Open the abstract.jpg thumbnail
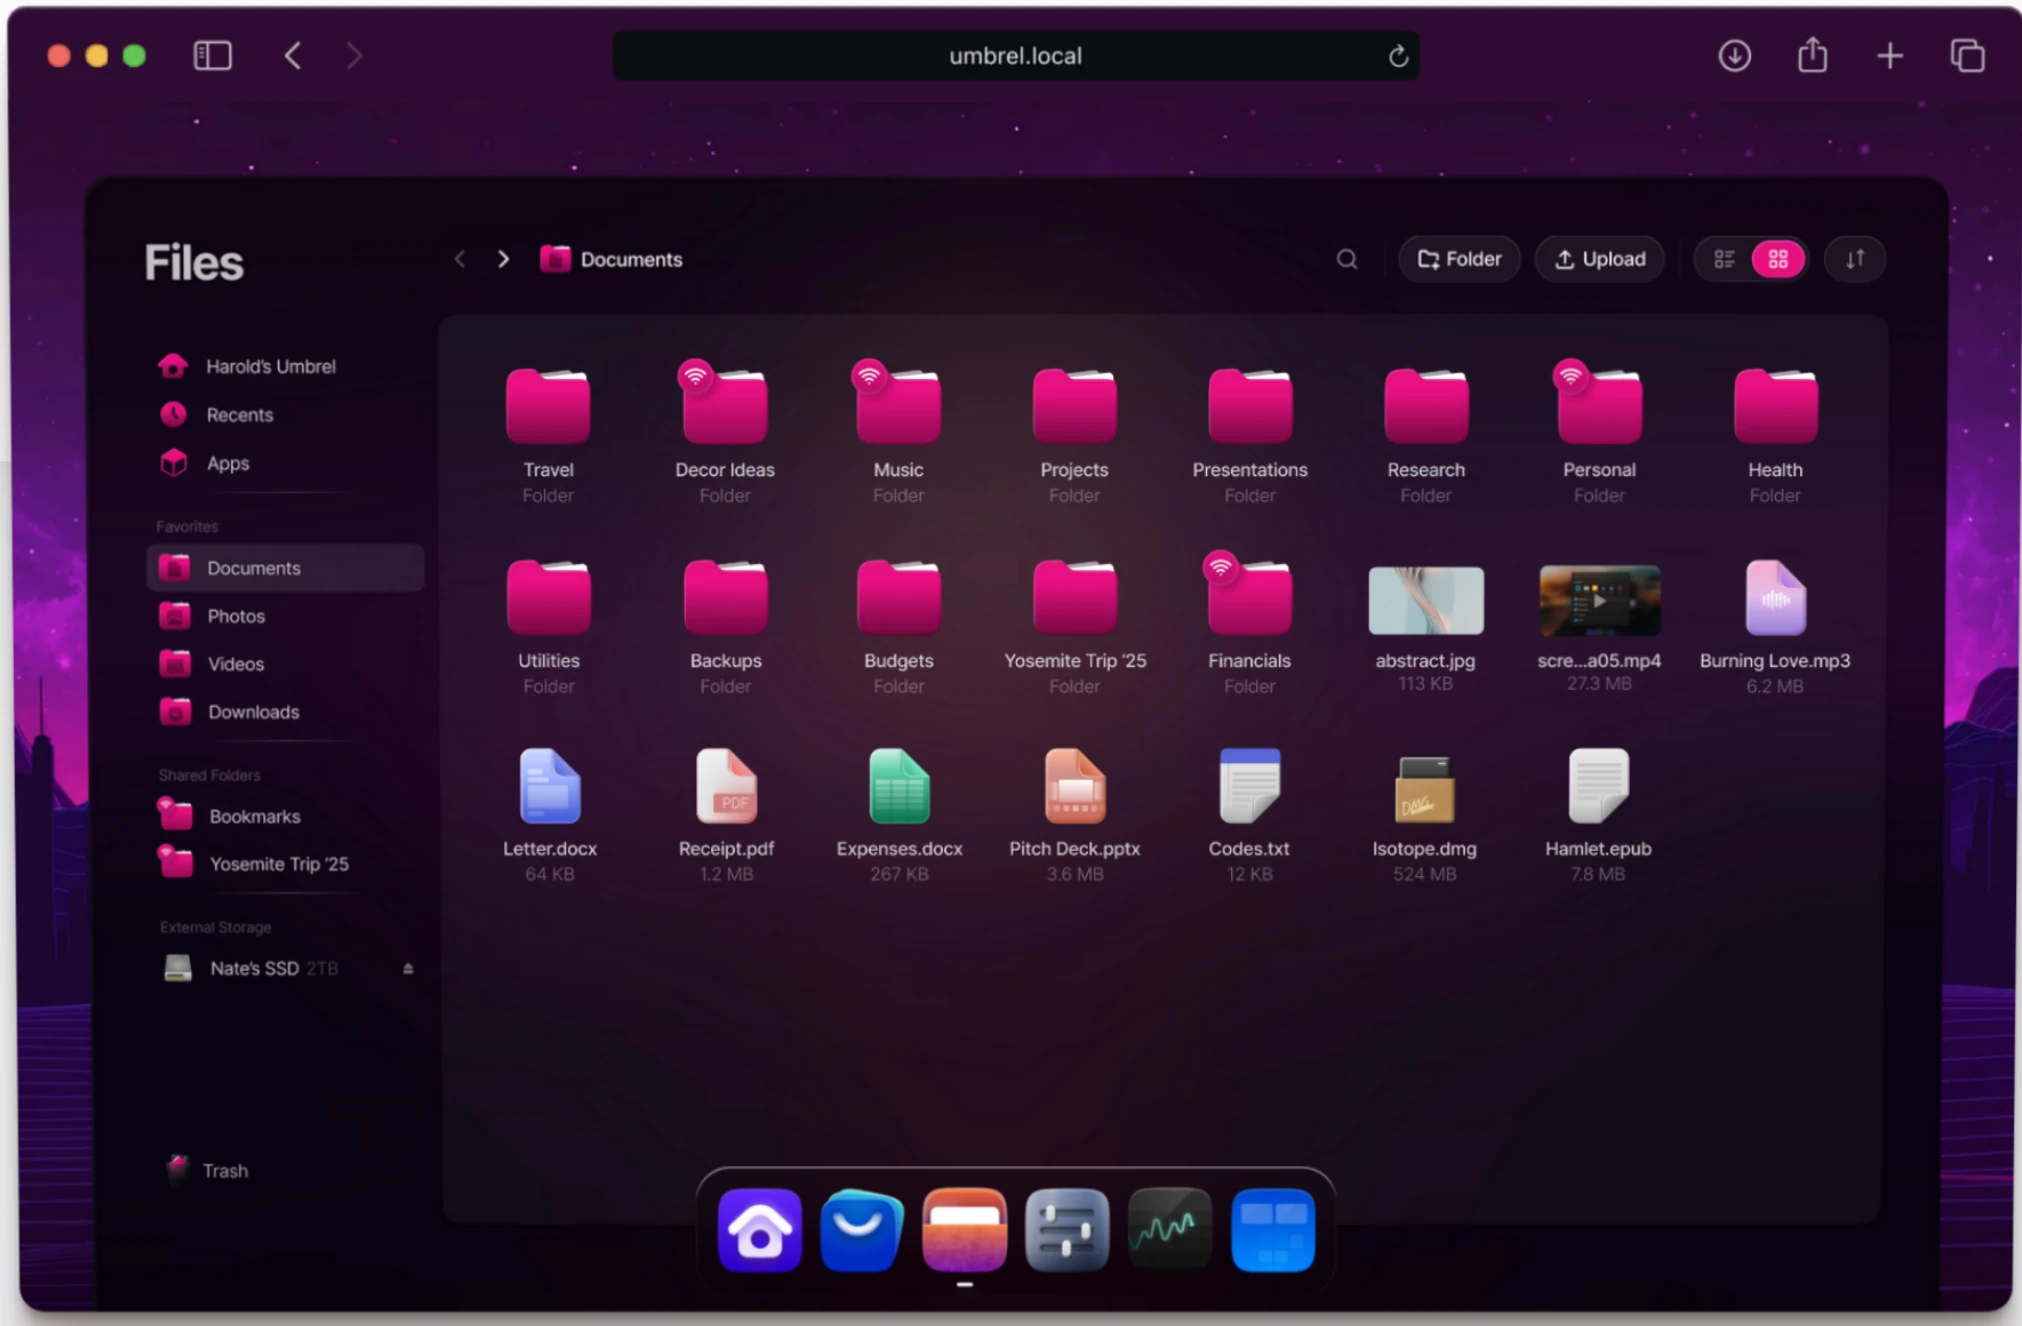Screen dimensions: 2022x1326 pos(1425,601)
